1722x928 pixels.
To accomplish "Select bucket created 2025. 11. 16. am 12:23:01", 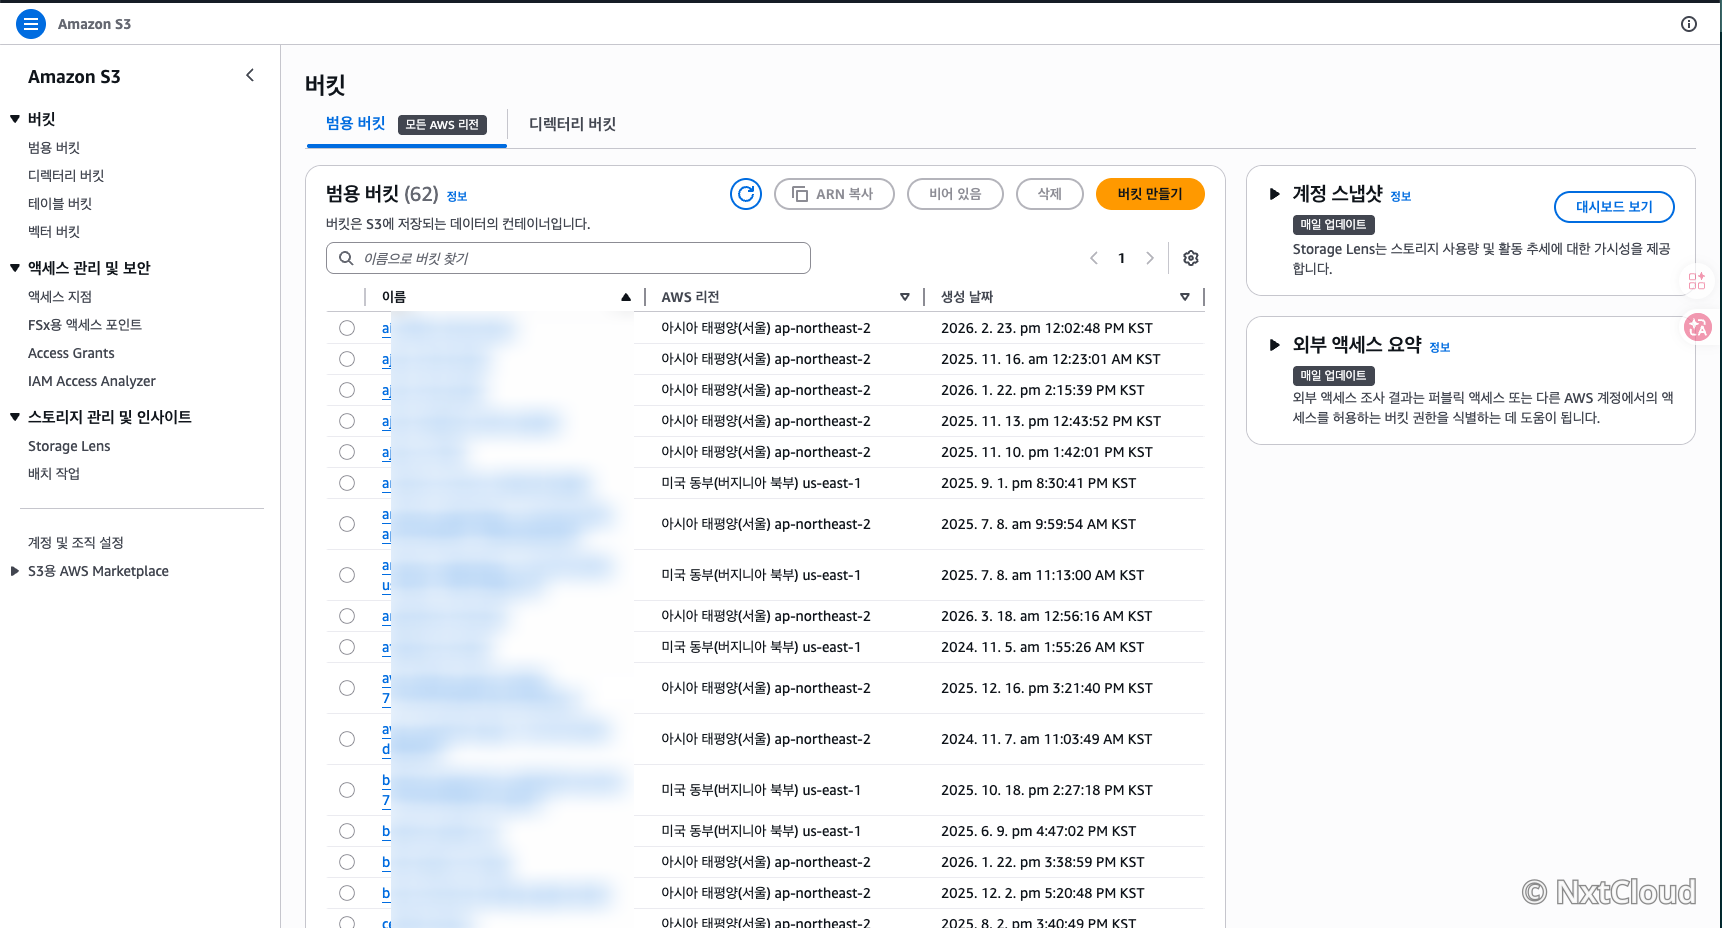I will pos(347,359).
